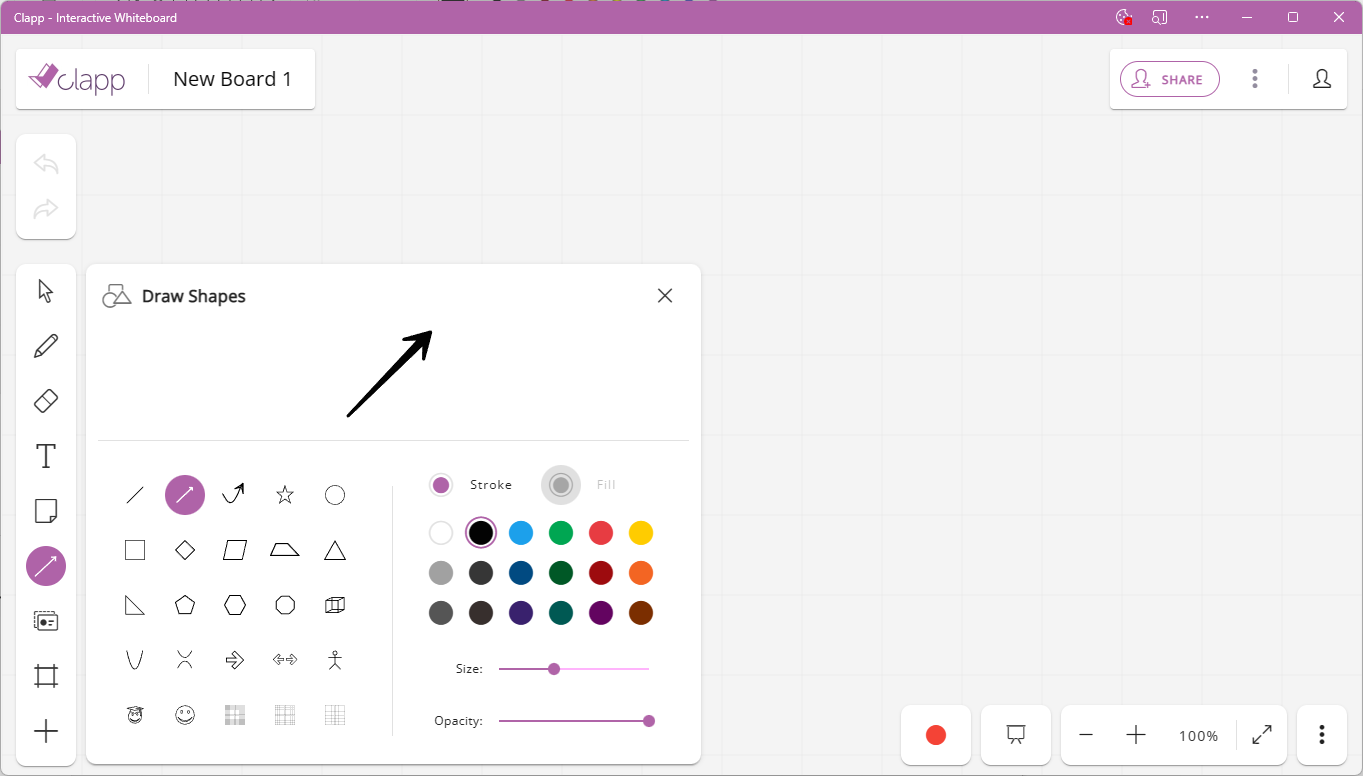Select the Eraser tool
The image size is (1363, 776).
(x=45, y=400)
